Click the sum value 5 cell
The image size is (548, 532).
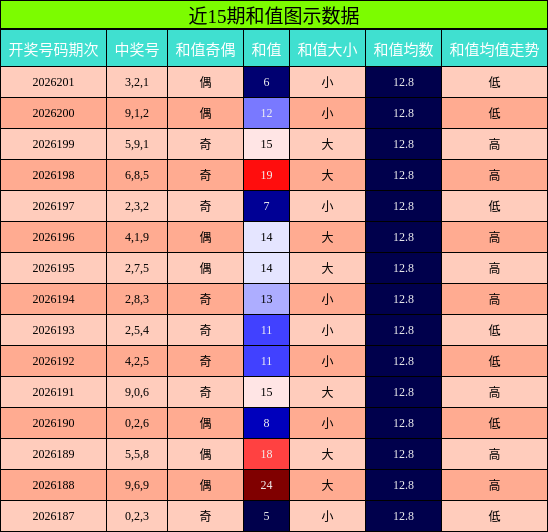coord(267,516)
